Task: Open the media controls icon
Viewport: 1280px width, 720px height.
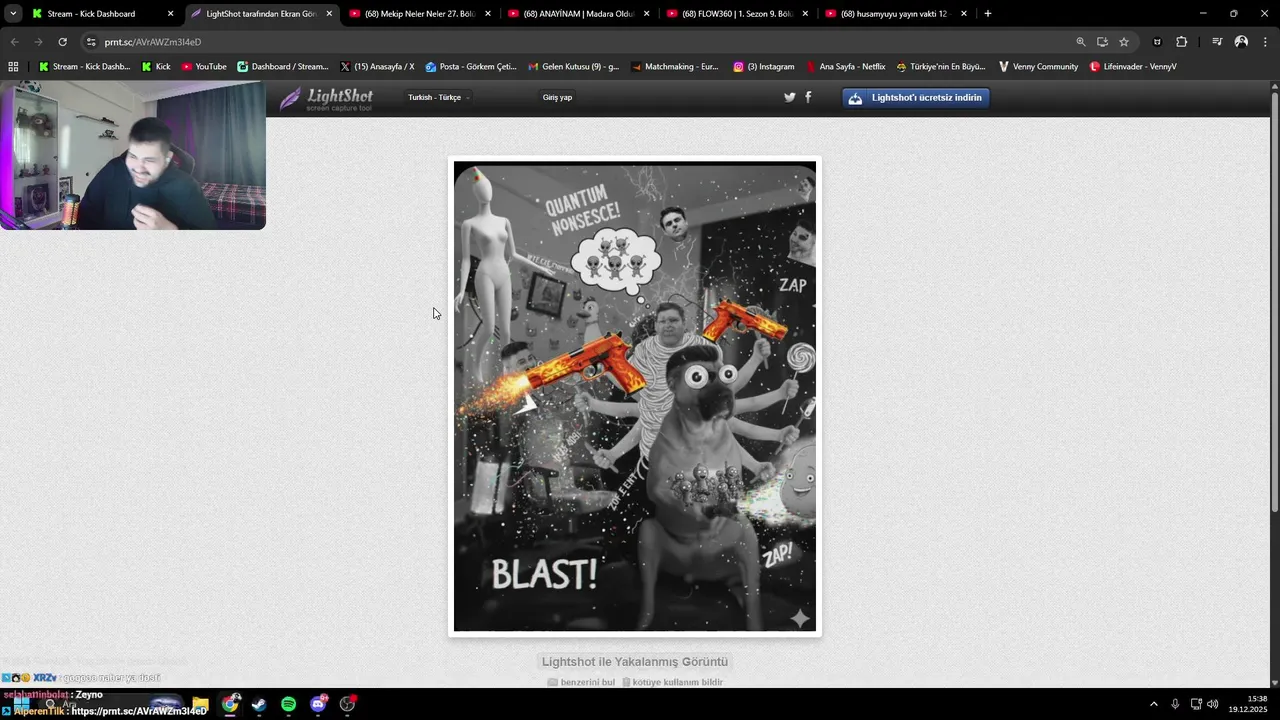Action: (1217, 42)
